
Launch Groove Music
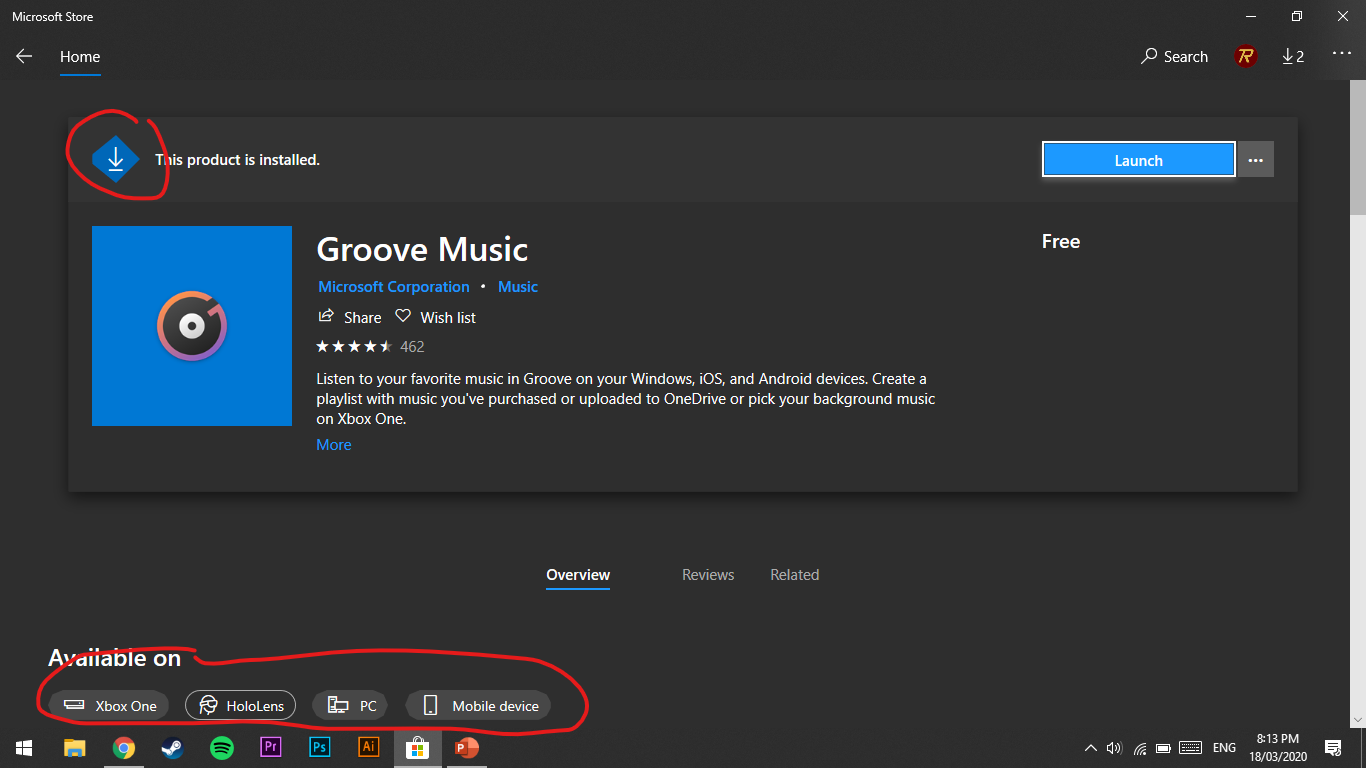(x=1138, y=160)
